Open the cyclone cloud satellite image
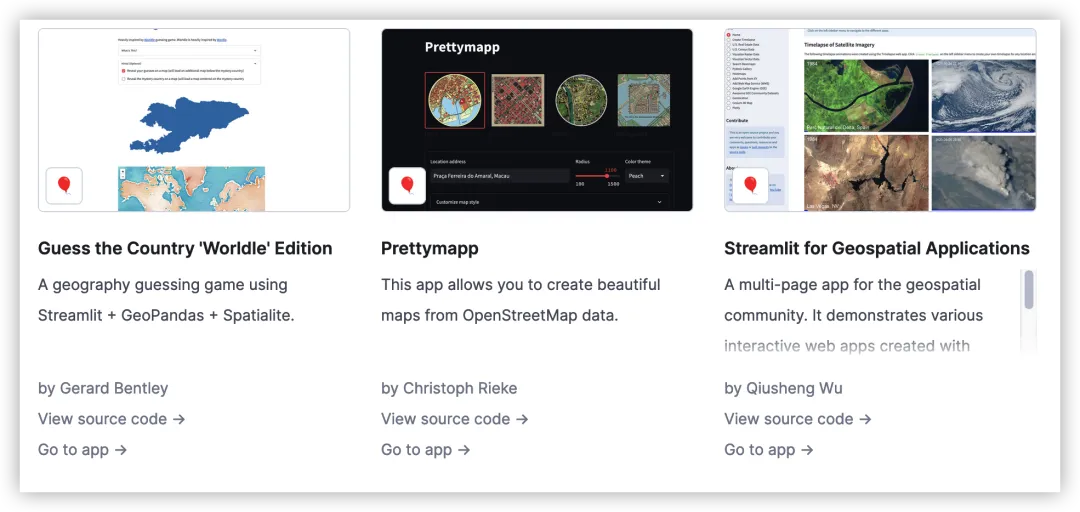1080x512 pixels. tap(984, 96)
